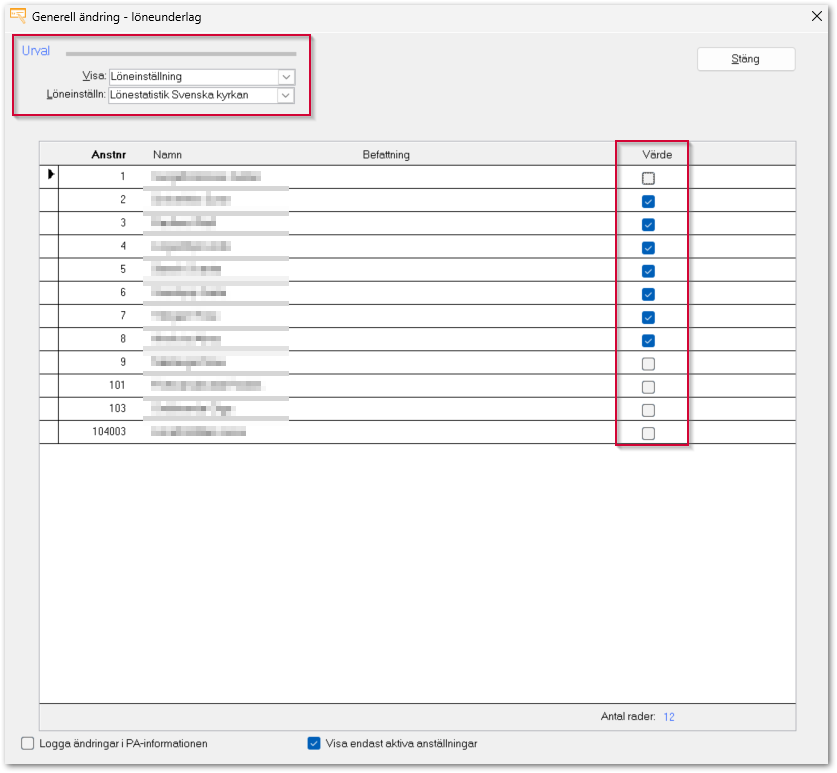The image size is (837, 773).
Task: Click Anstnr cell 5
Action: pos(123,269)
